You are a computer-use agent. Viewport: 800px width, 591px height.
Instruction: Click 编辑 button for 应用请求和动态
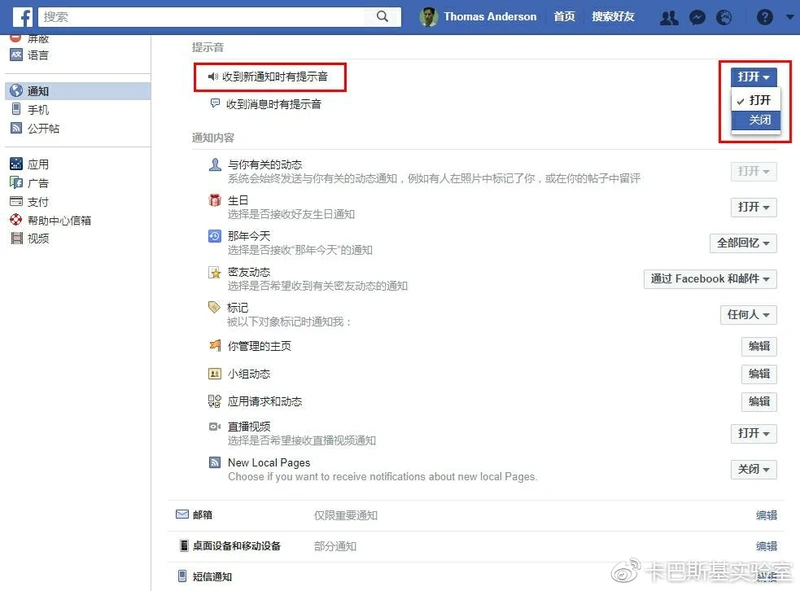point(759,401)
